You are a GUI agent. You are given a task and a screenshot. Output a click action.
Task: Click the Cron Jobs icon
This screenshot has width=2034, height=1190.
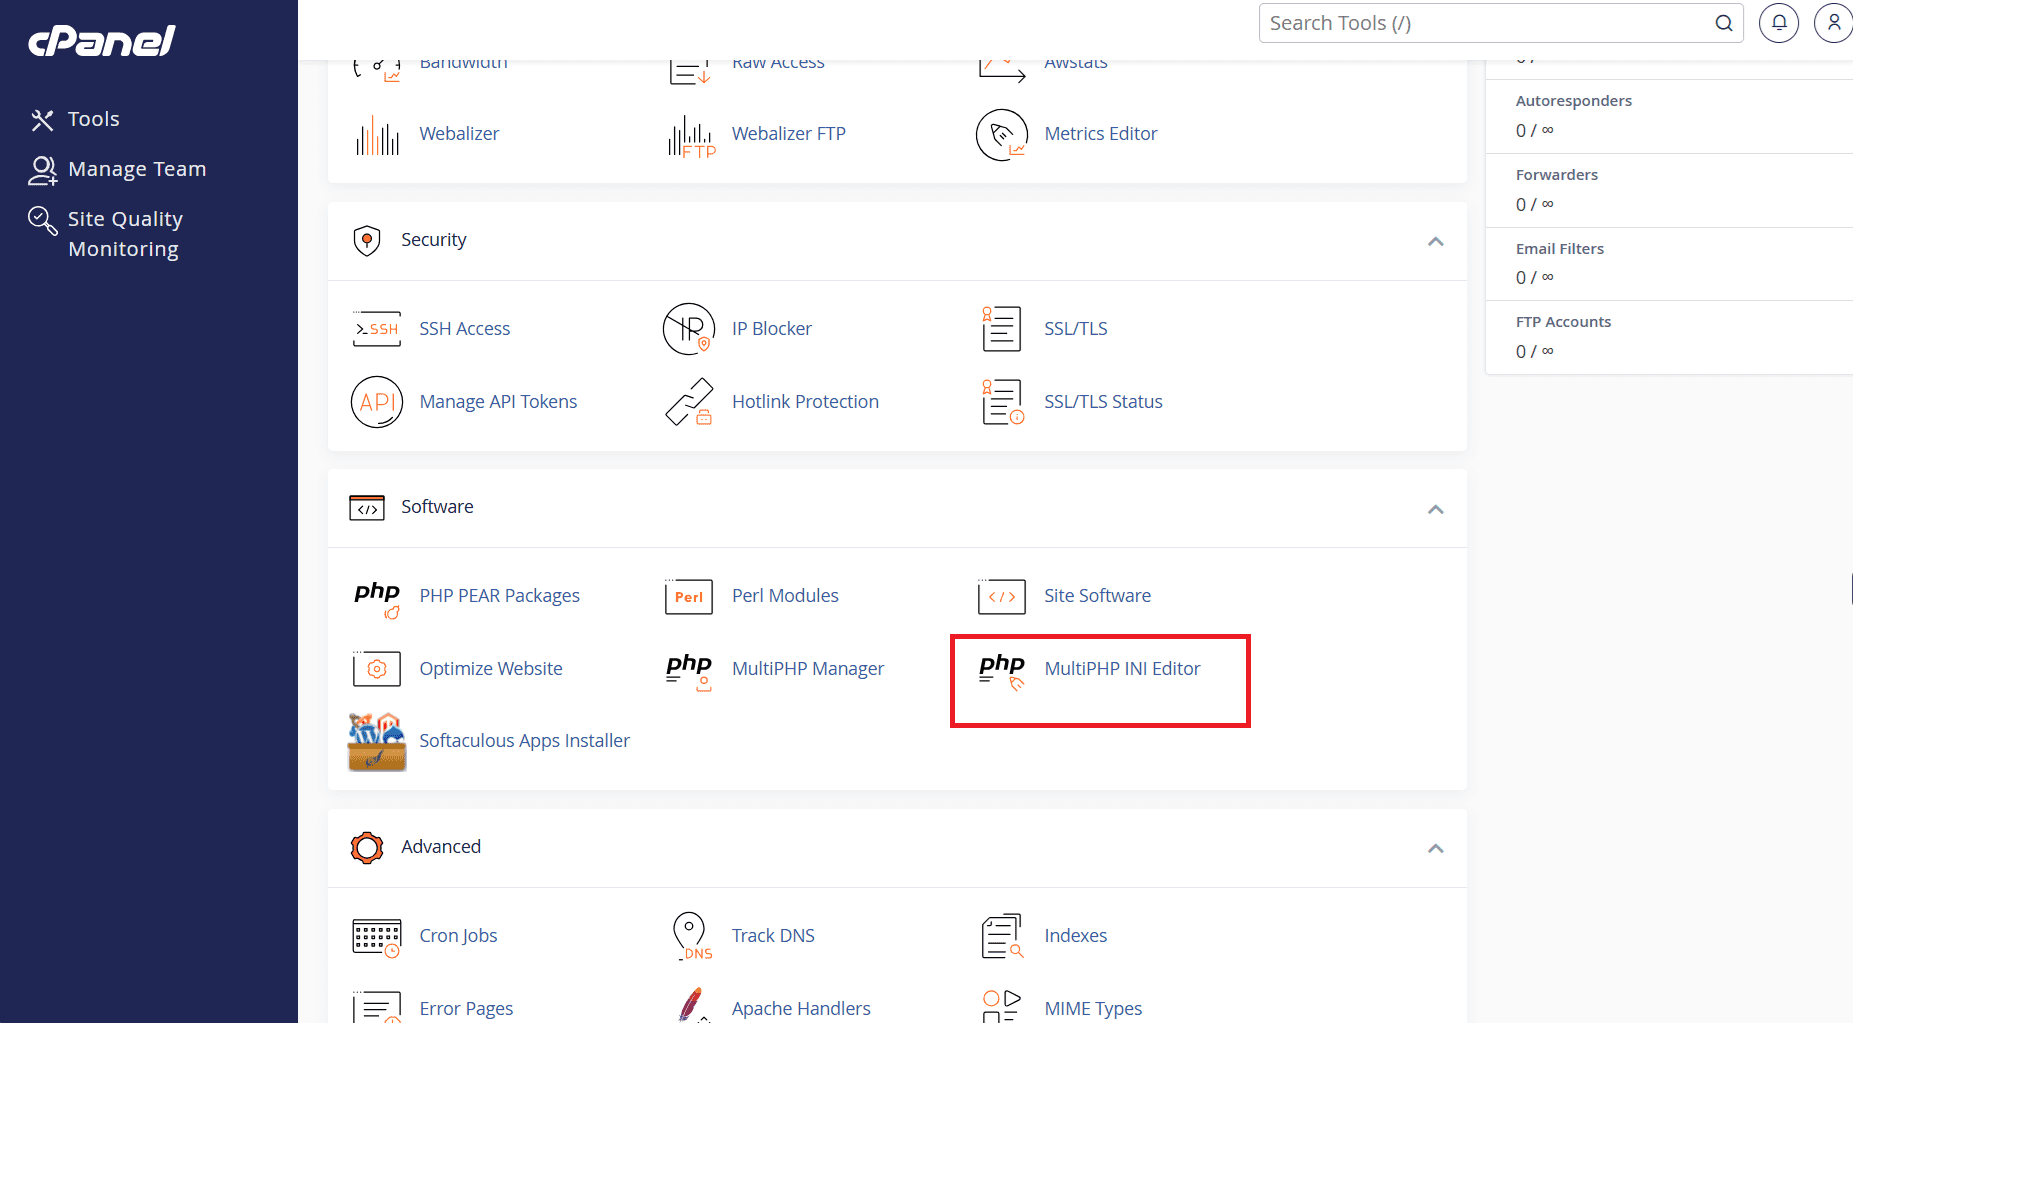click(376, 936)
